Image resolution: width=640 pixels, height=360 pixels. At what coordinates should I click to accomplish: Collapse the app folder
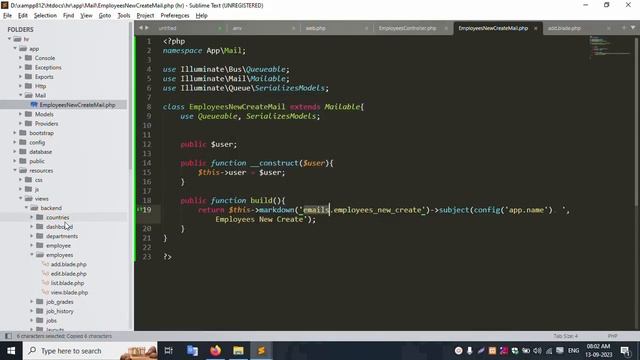click(x=15, y=49)
